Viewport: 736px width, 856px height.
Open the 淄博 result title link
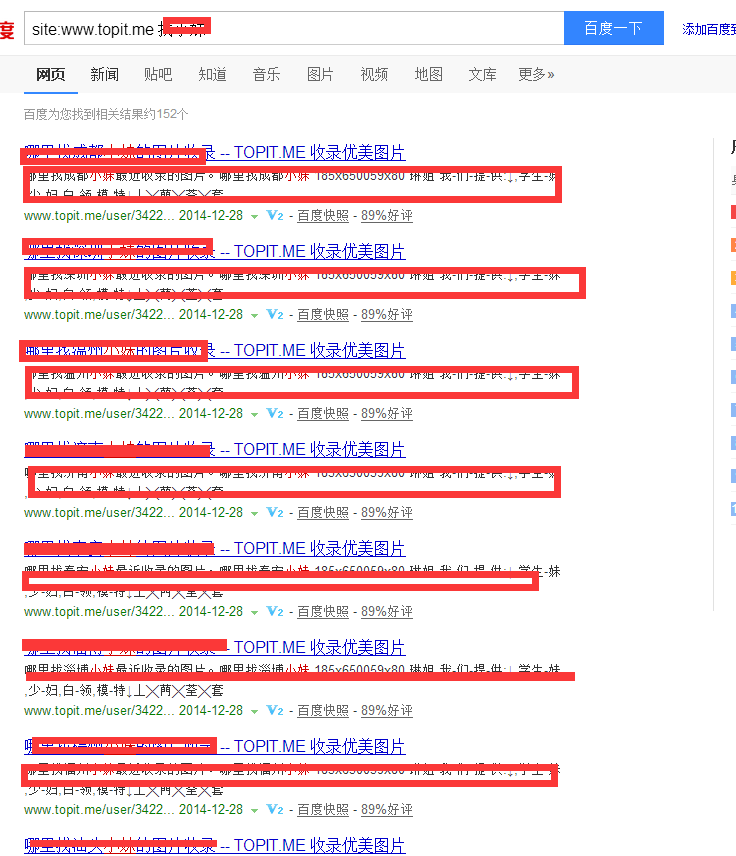pos(215,647)
